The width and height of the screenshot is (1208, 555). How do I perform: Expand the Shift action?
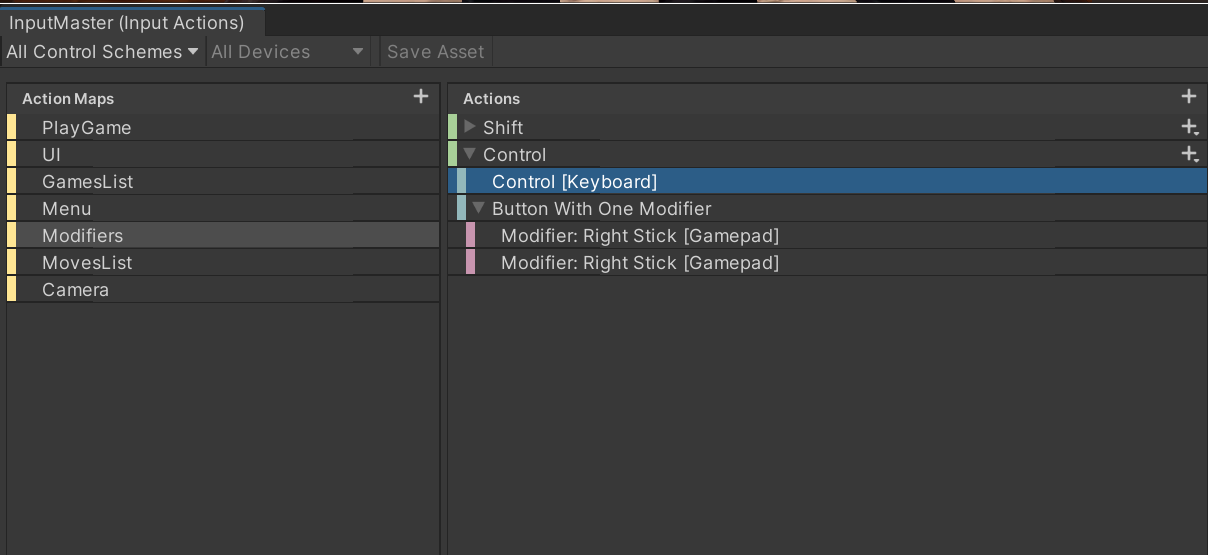tap(470, 127)
